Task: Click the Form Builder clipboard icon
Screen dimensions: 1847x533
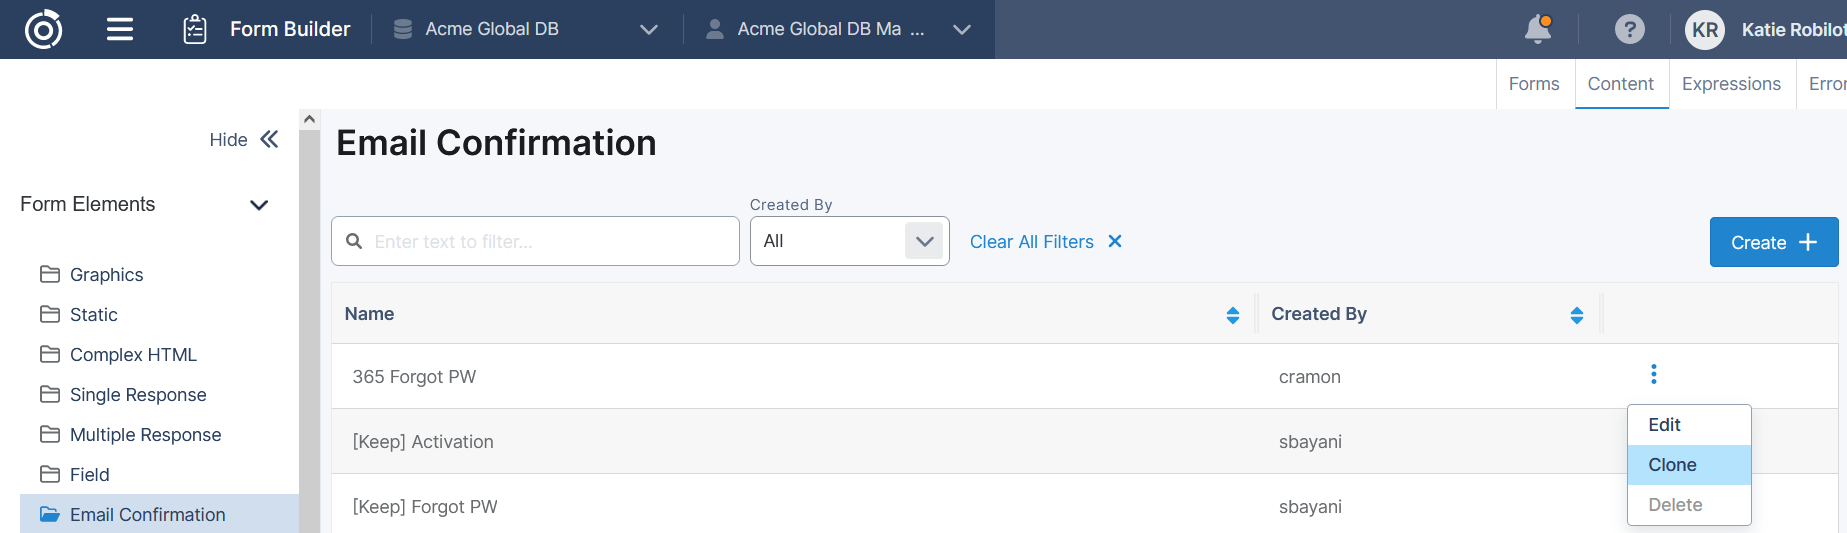Action: pyautogui.click(x=195, y=29)
